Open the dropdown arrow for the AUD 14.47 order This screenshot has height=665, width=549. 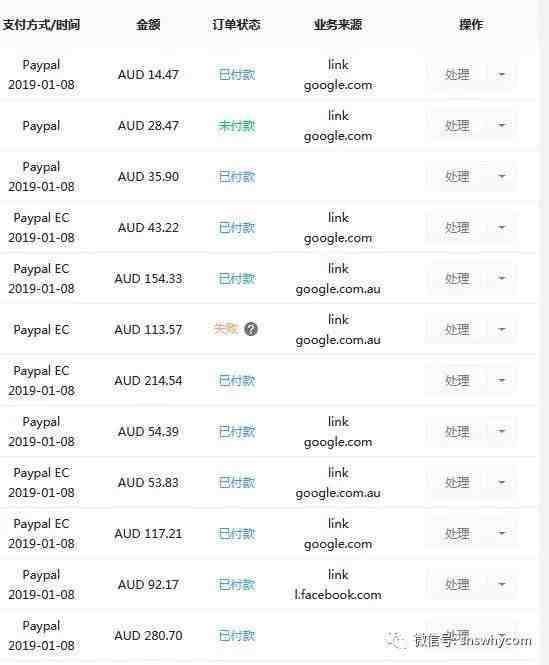point(501,75)
